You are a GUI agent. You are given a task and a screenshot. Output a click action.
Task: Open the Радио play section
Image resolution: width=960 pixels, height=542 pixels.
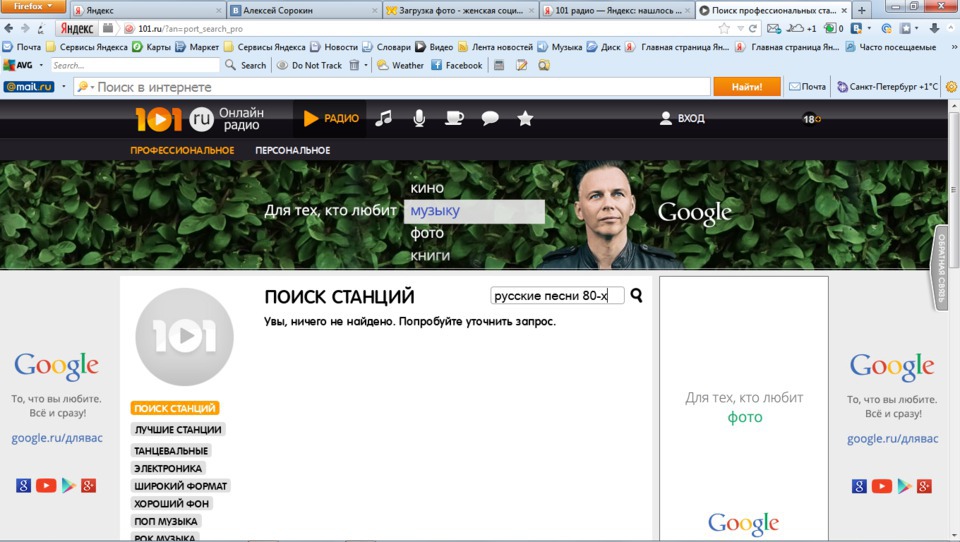tap(331, 118)
